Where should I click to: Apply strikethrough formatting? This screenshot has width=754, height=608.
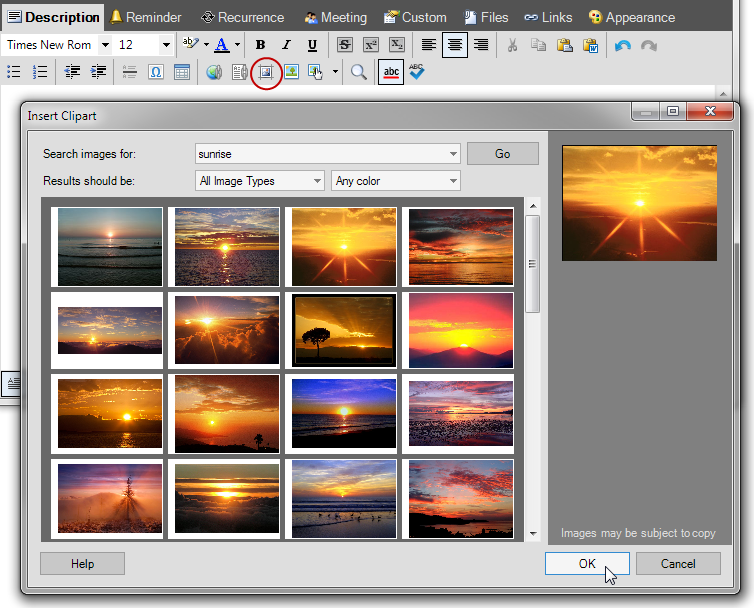[345, 45]
